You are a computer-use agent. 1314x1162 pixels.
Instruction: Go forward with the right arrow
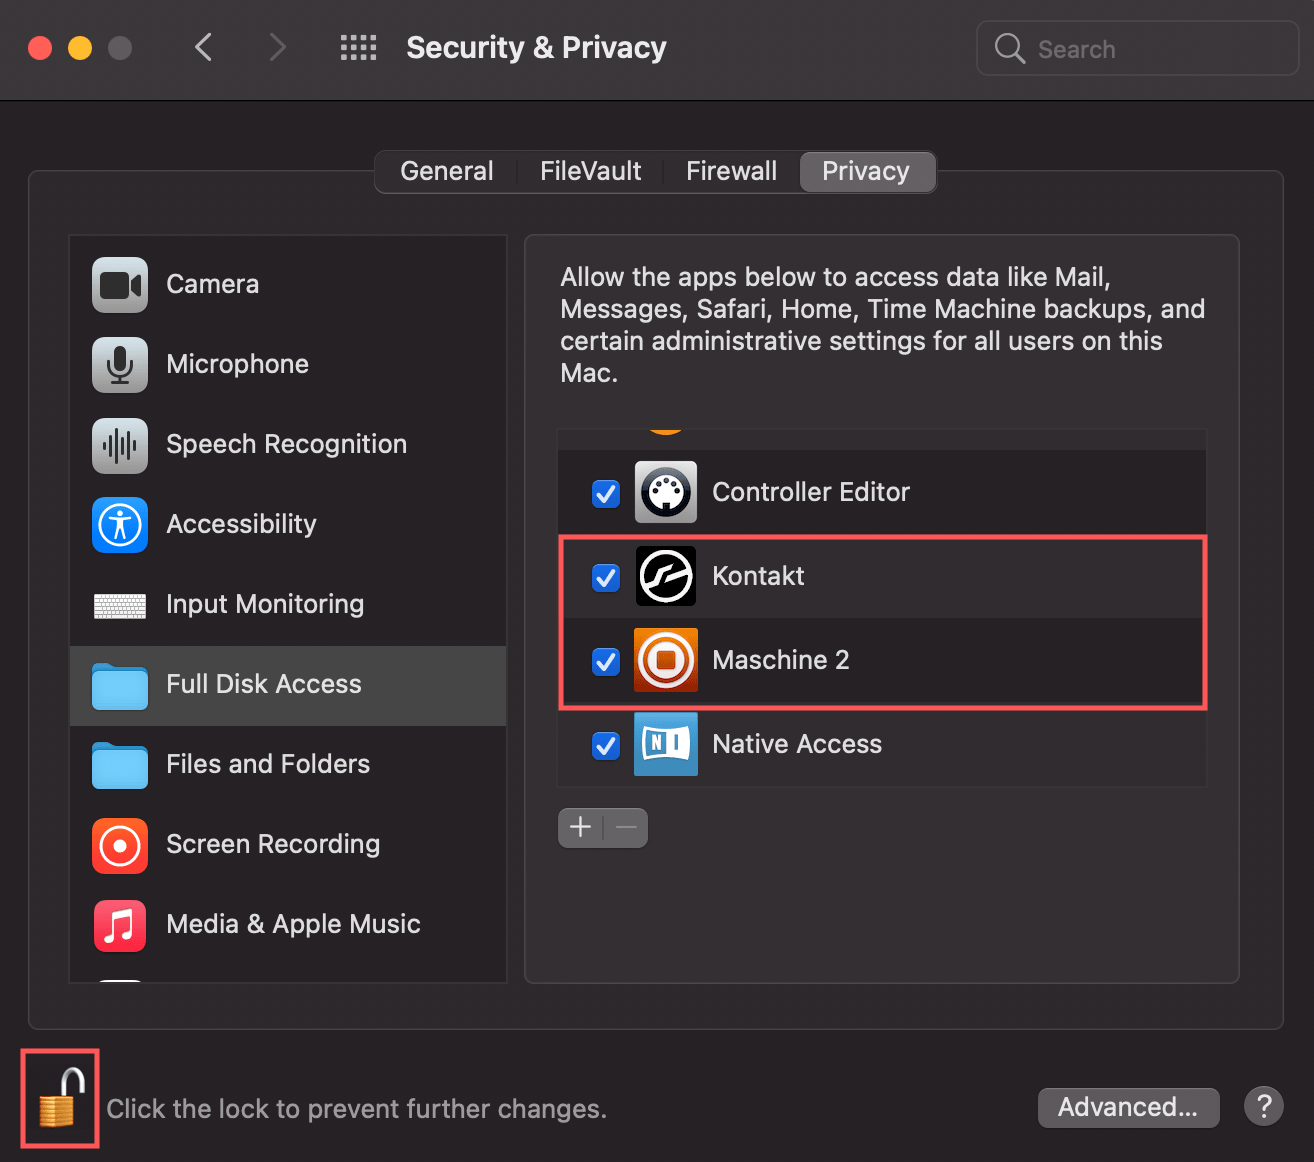click(278, 47)
